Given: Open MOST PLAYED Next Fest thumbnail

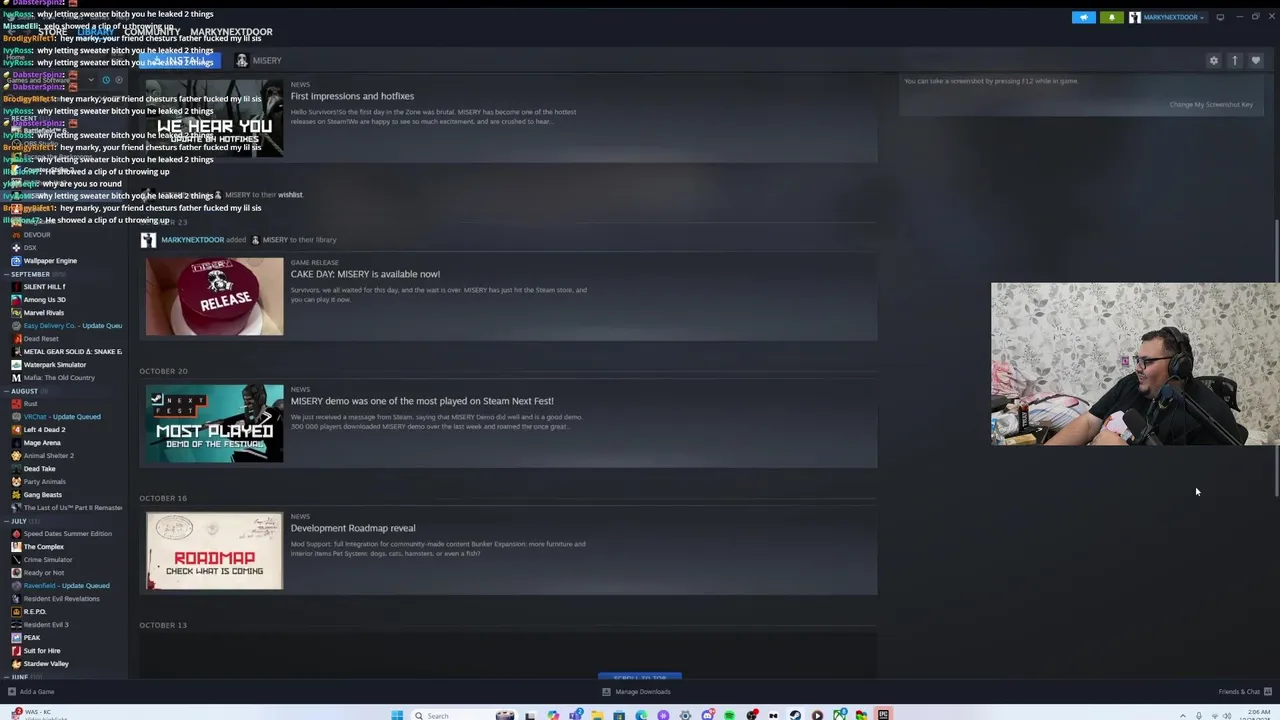Looking at the screenshot, I should 214,423.
